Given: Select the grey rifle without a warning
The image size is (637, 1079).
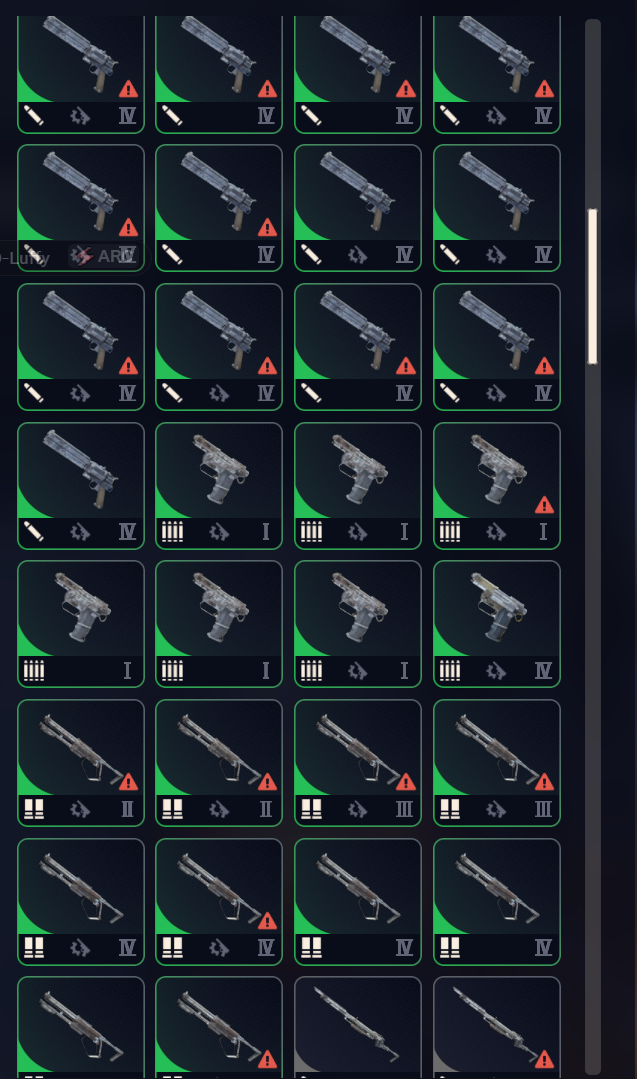Looking at the screenshot, I should coord(358,1027).
